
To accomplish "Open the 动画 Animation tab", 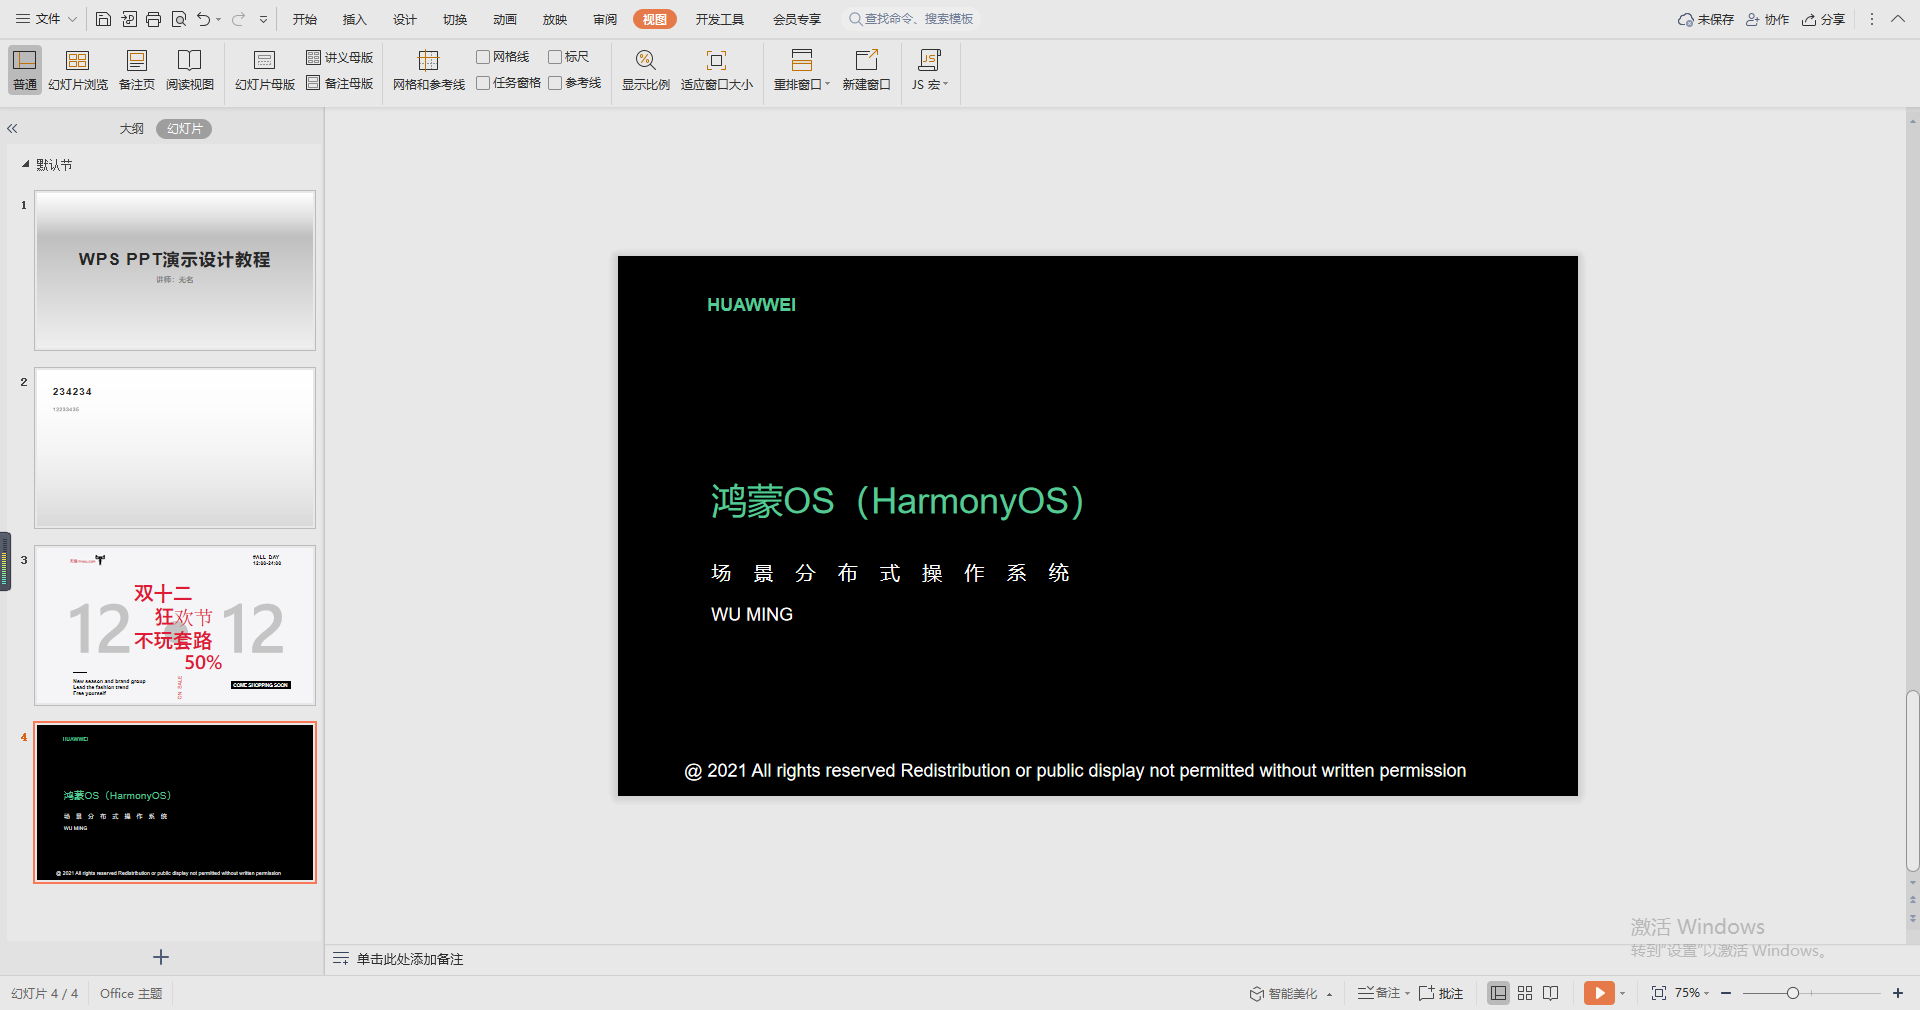I will pos(505,20).
